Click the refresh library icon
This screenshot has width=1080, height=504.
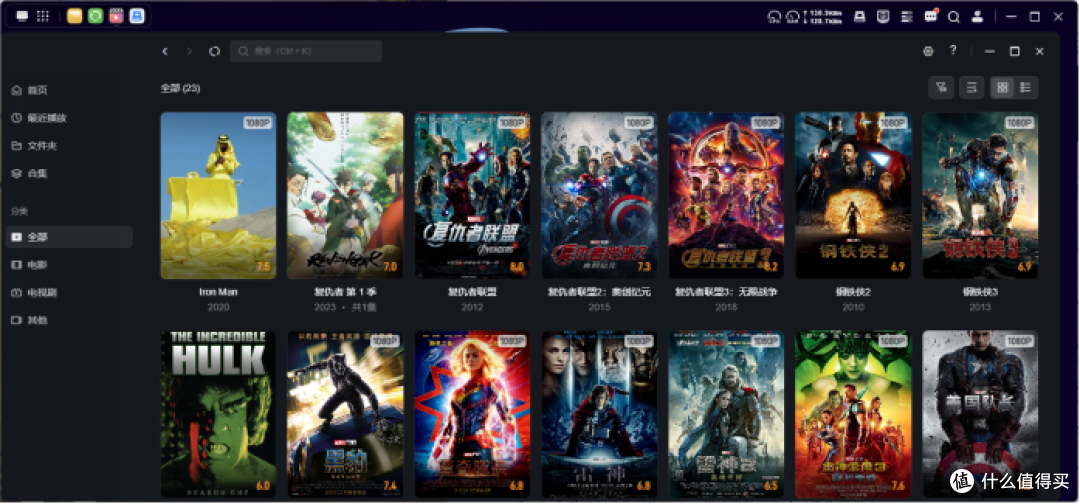point(214,51)
